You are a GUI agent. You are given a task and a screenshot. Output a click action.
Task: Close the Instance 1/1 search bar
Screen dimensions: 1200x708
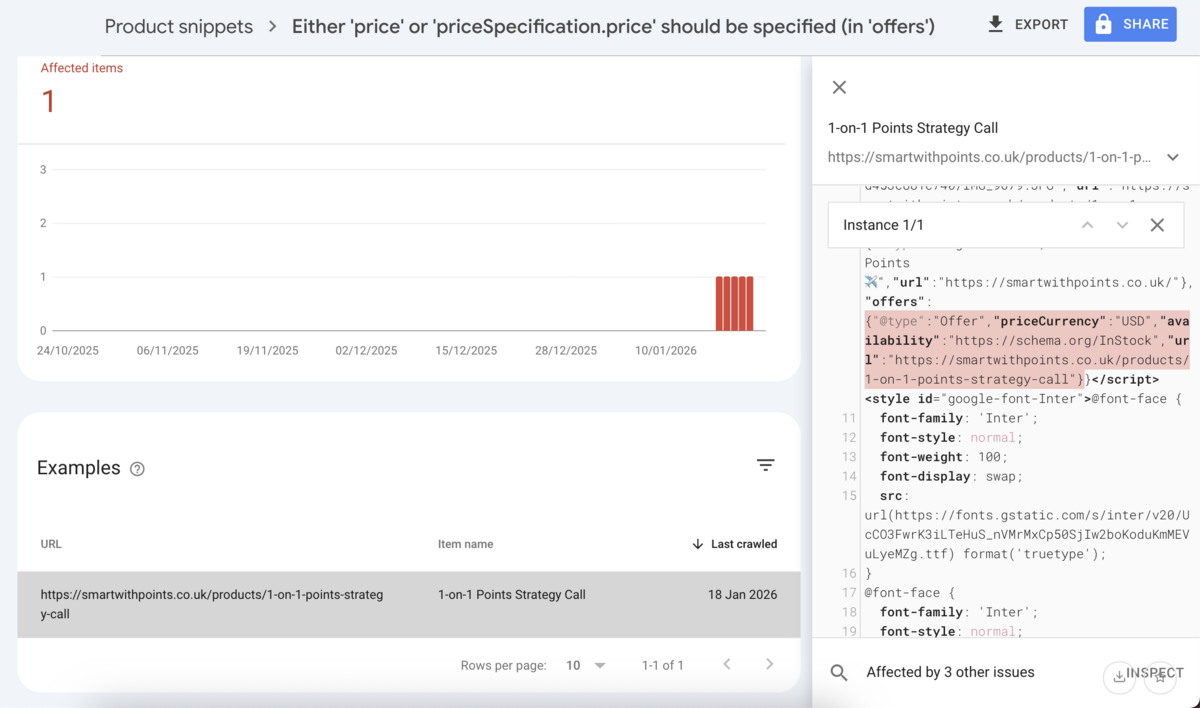click(1157, 225)
